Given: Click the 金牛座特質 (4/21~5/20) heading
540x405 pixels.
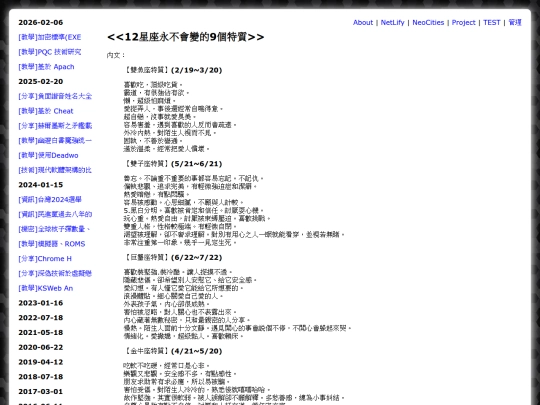Looking at the screenshot, I should click(x=173, y=351).
